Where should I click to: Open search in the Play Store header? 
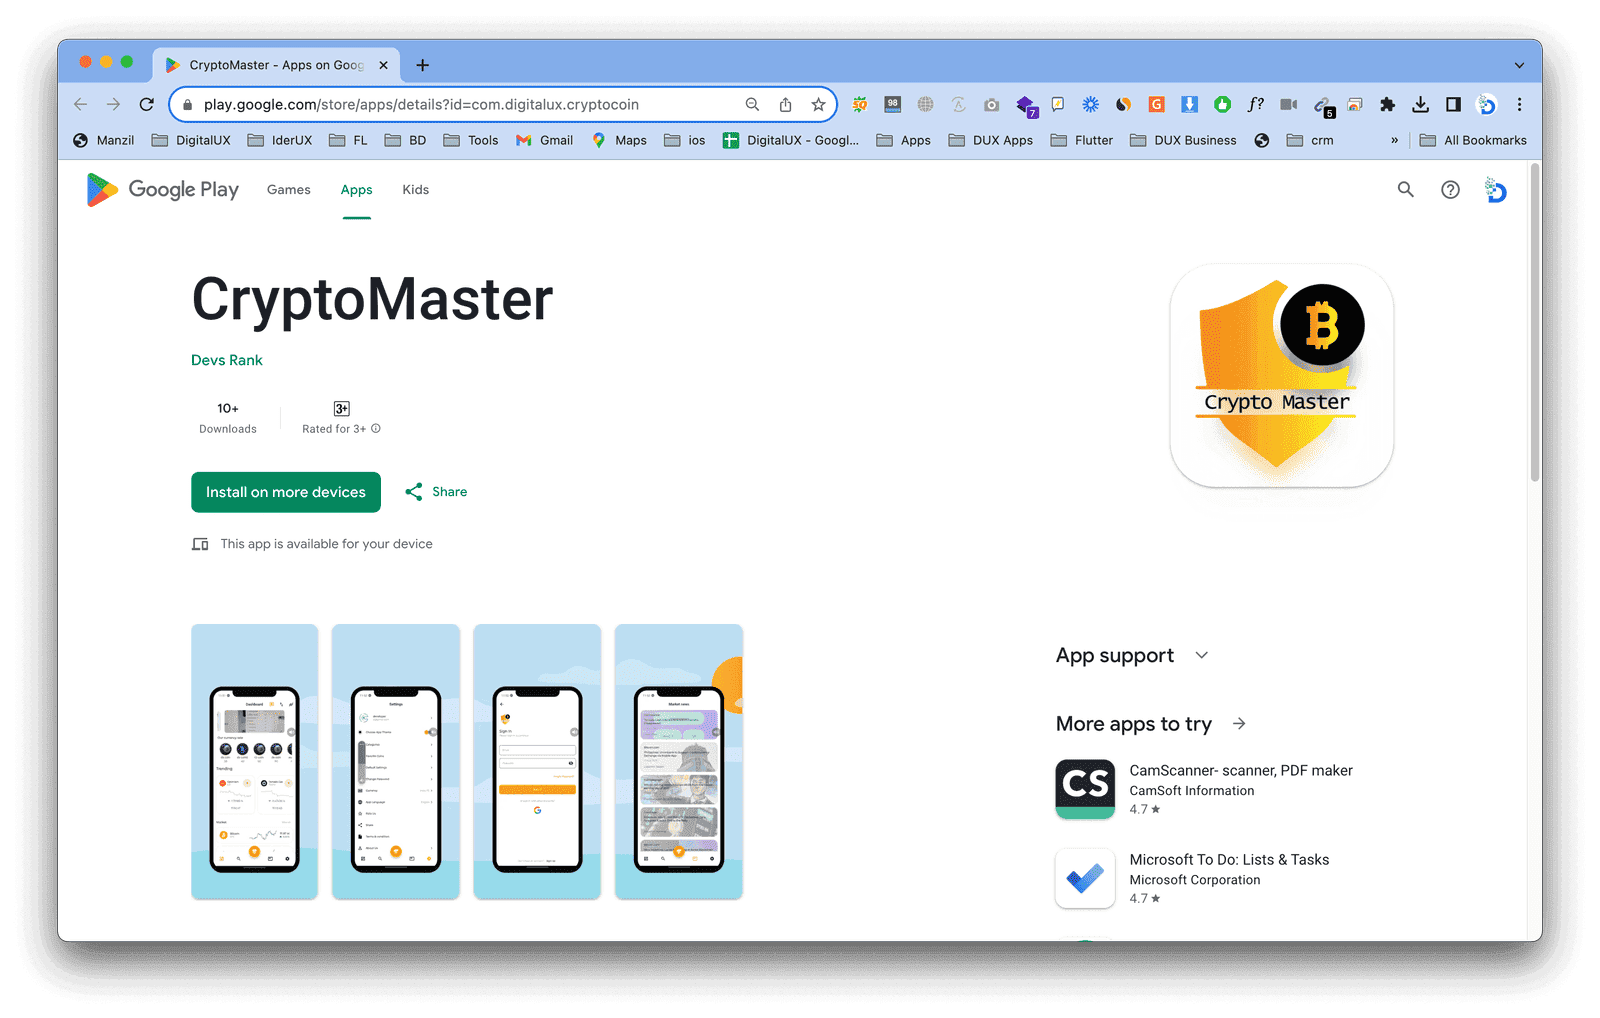[x=1406, y=189]
